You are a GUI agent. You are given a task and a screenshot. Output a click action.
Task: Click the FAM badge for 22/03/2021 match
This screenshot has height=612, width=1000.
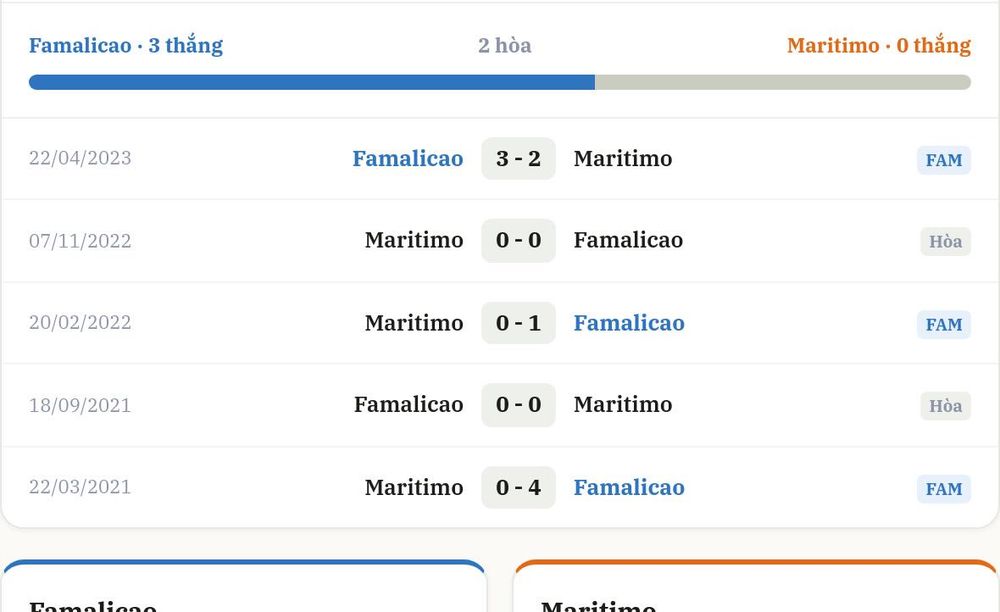(x=944, y=489)
